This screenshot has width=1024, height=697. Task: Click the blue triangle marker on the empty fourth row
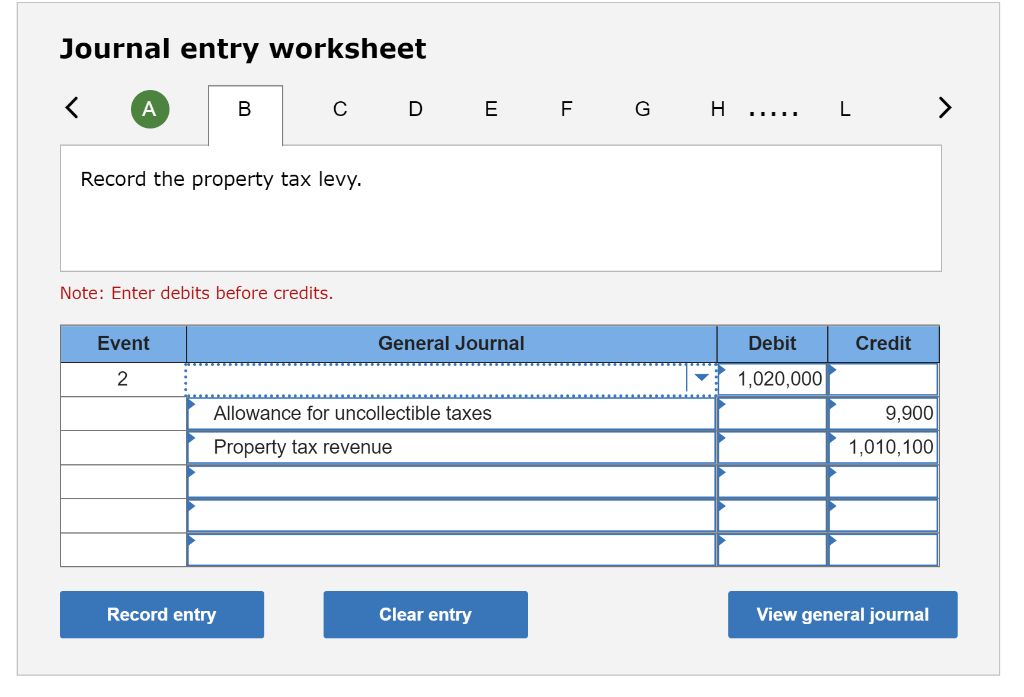191,475
